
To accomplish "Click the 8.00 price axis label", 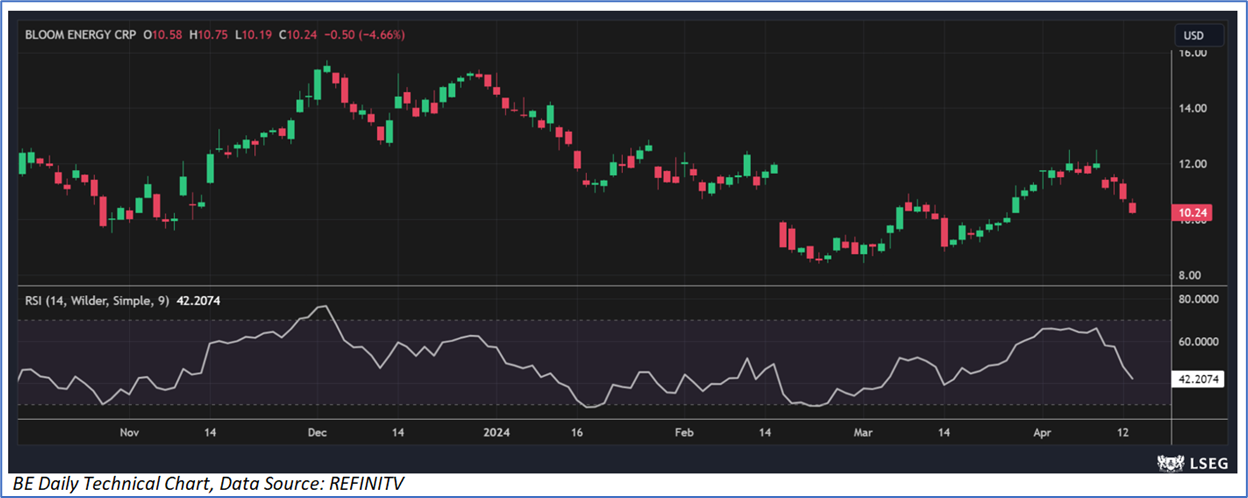I will coord(1191,275).
